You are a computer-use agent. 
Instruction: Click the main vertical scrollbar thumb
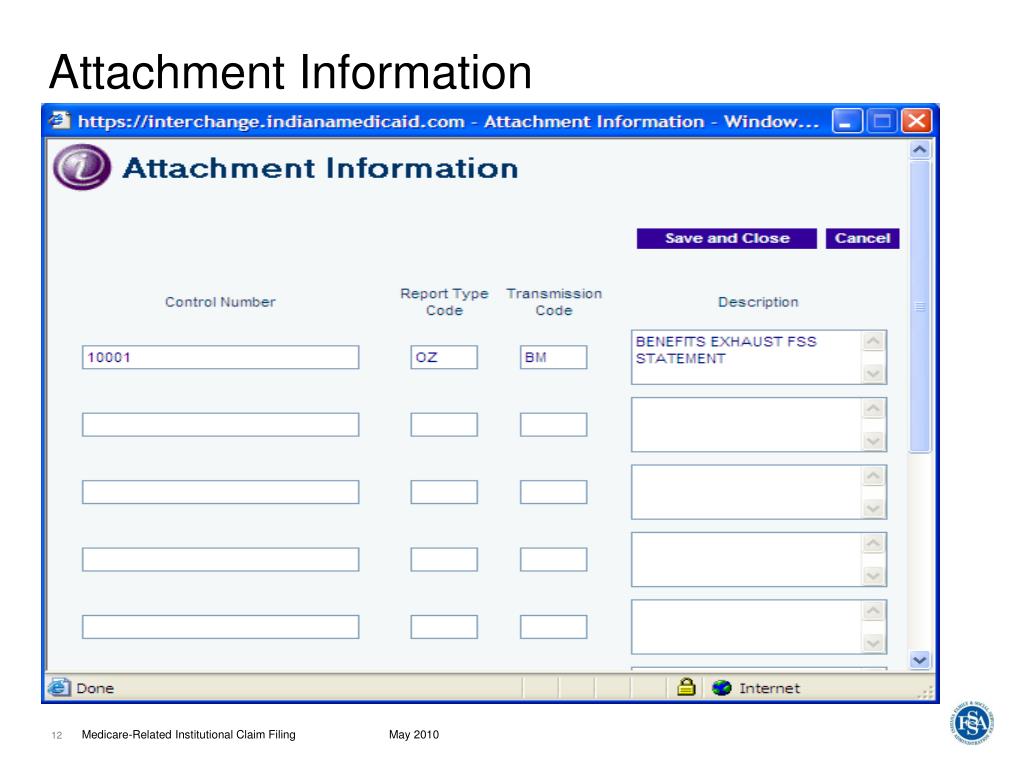(920, 306)
